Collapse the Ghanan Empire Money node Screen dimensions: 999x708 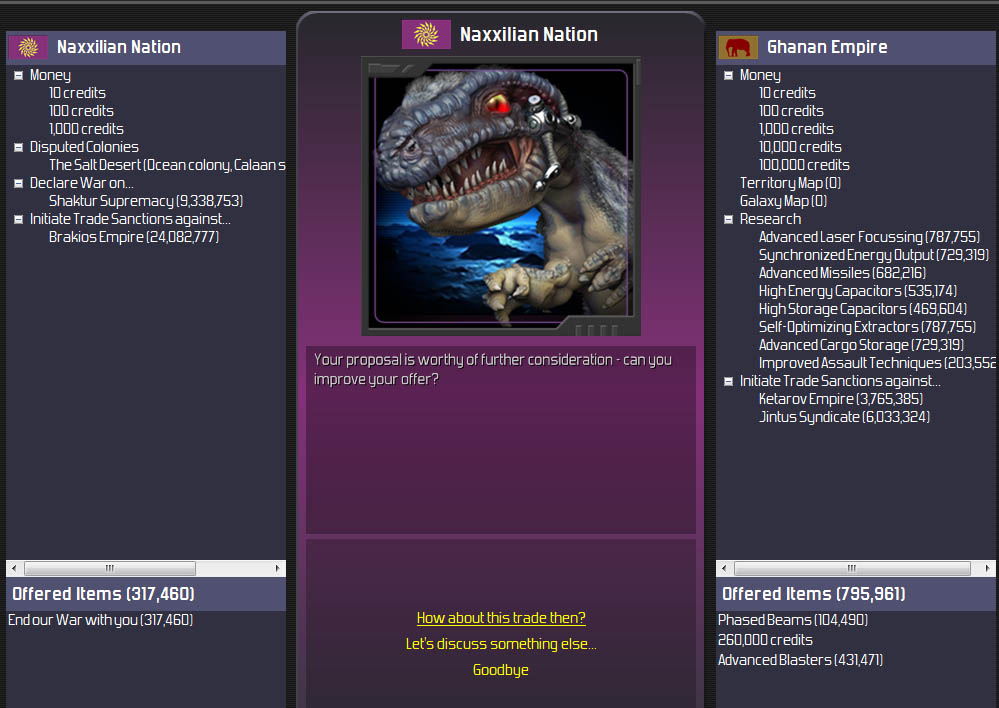(728, 75)
